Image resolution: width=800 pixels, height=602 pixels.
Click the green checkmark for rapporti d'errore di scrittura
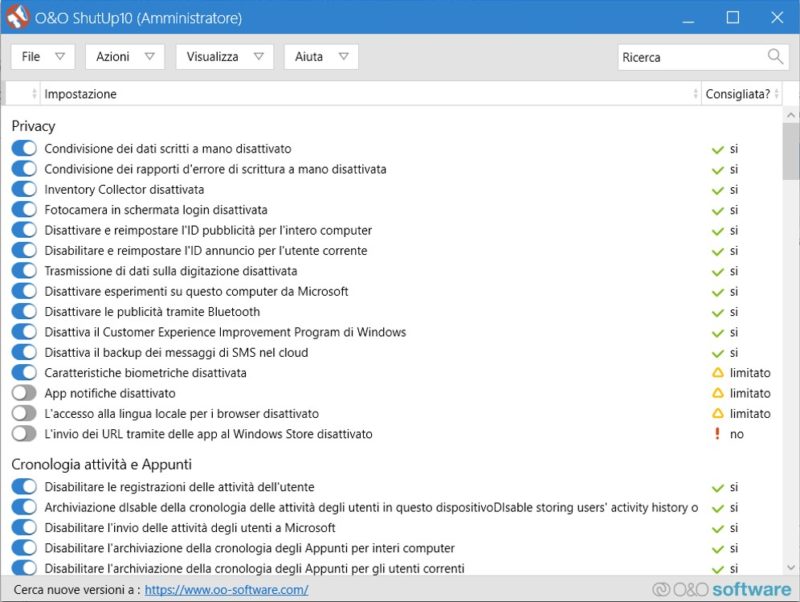(x=718, y=170)
